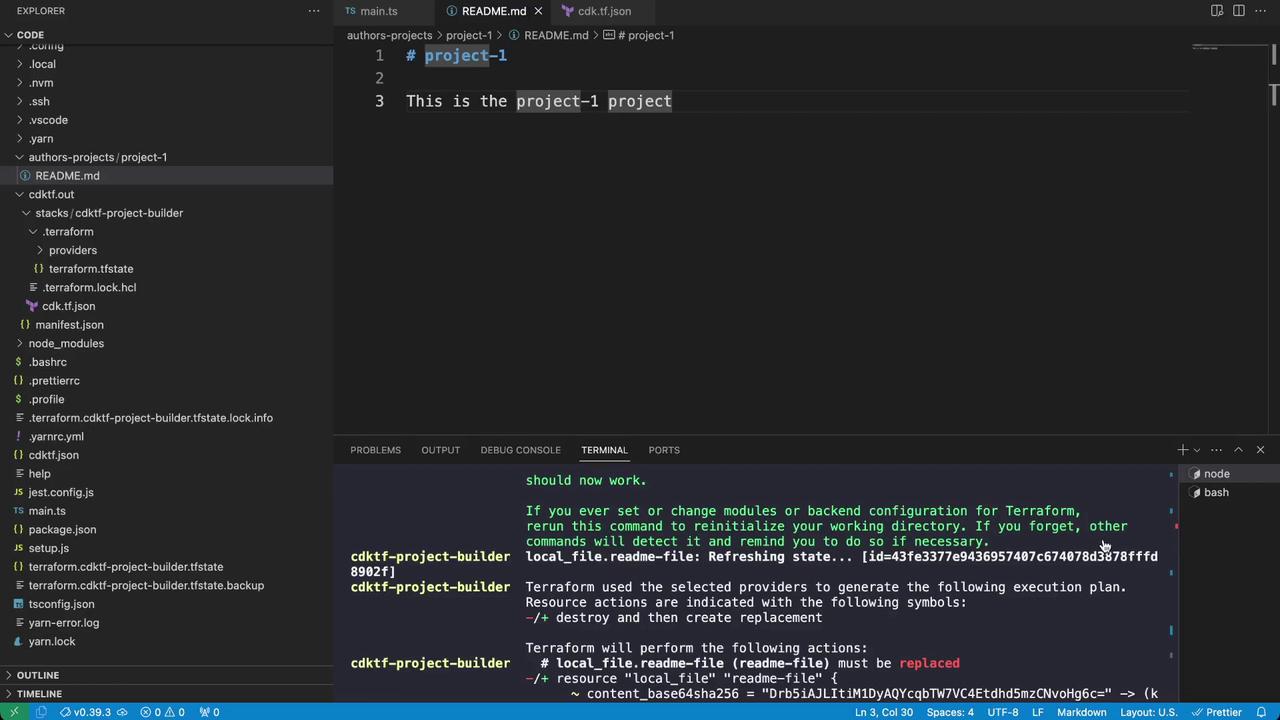Switch to the cdk.tf.json editor tab
1280x720 pixels.
pyautogui.click(x=604, y=11)
